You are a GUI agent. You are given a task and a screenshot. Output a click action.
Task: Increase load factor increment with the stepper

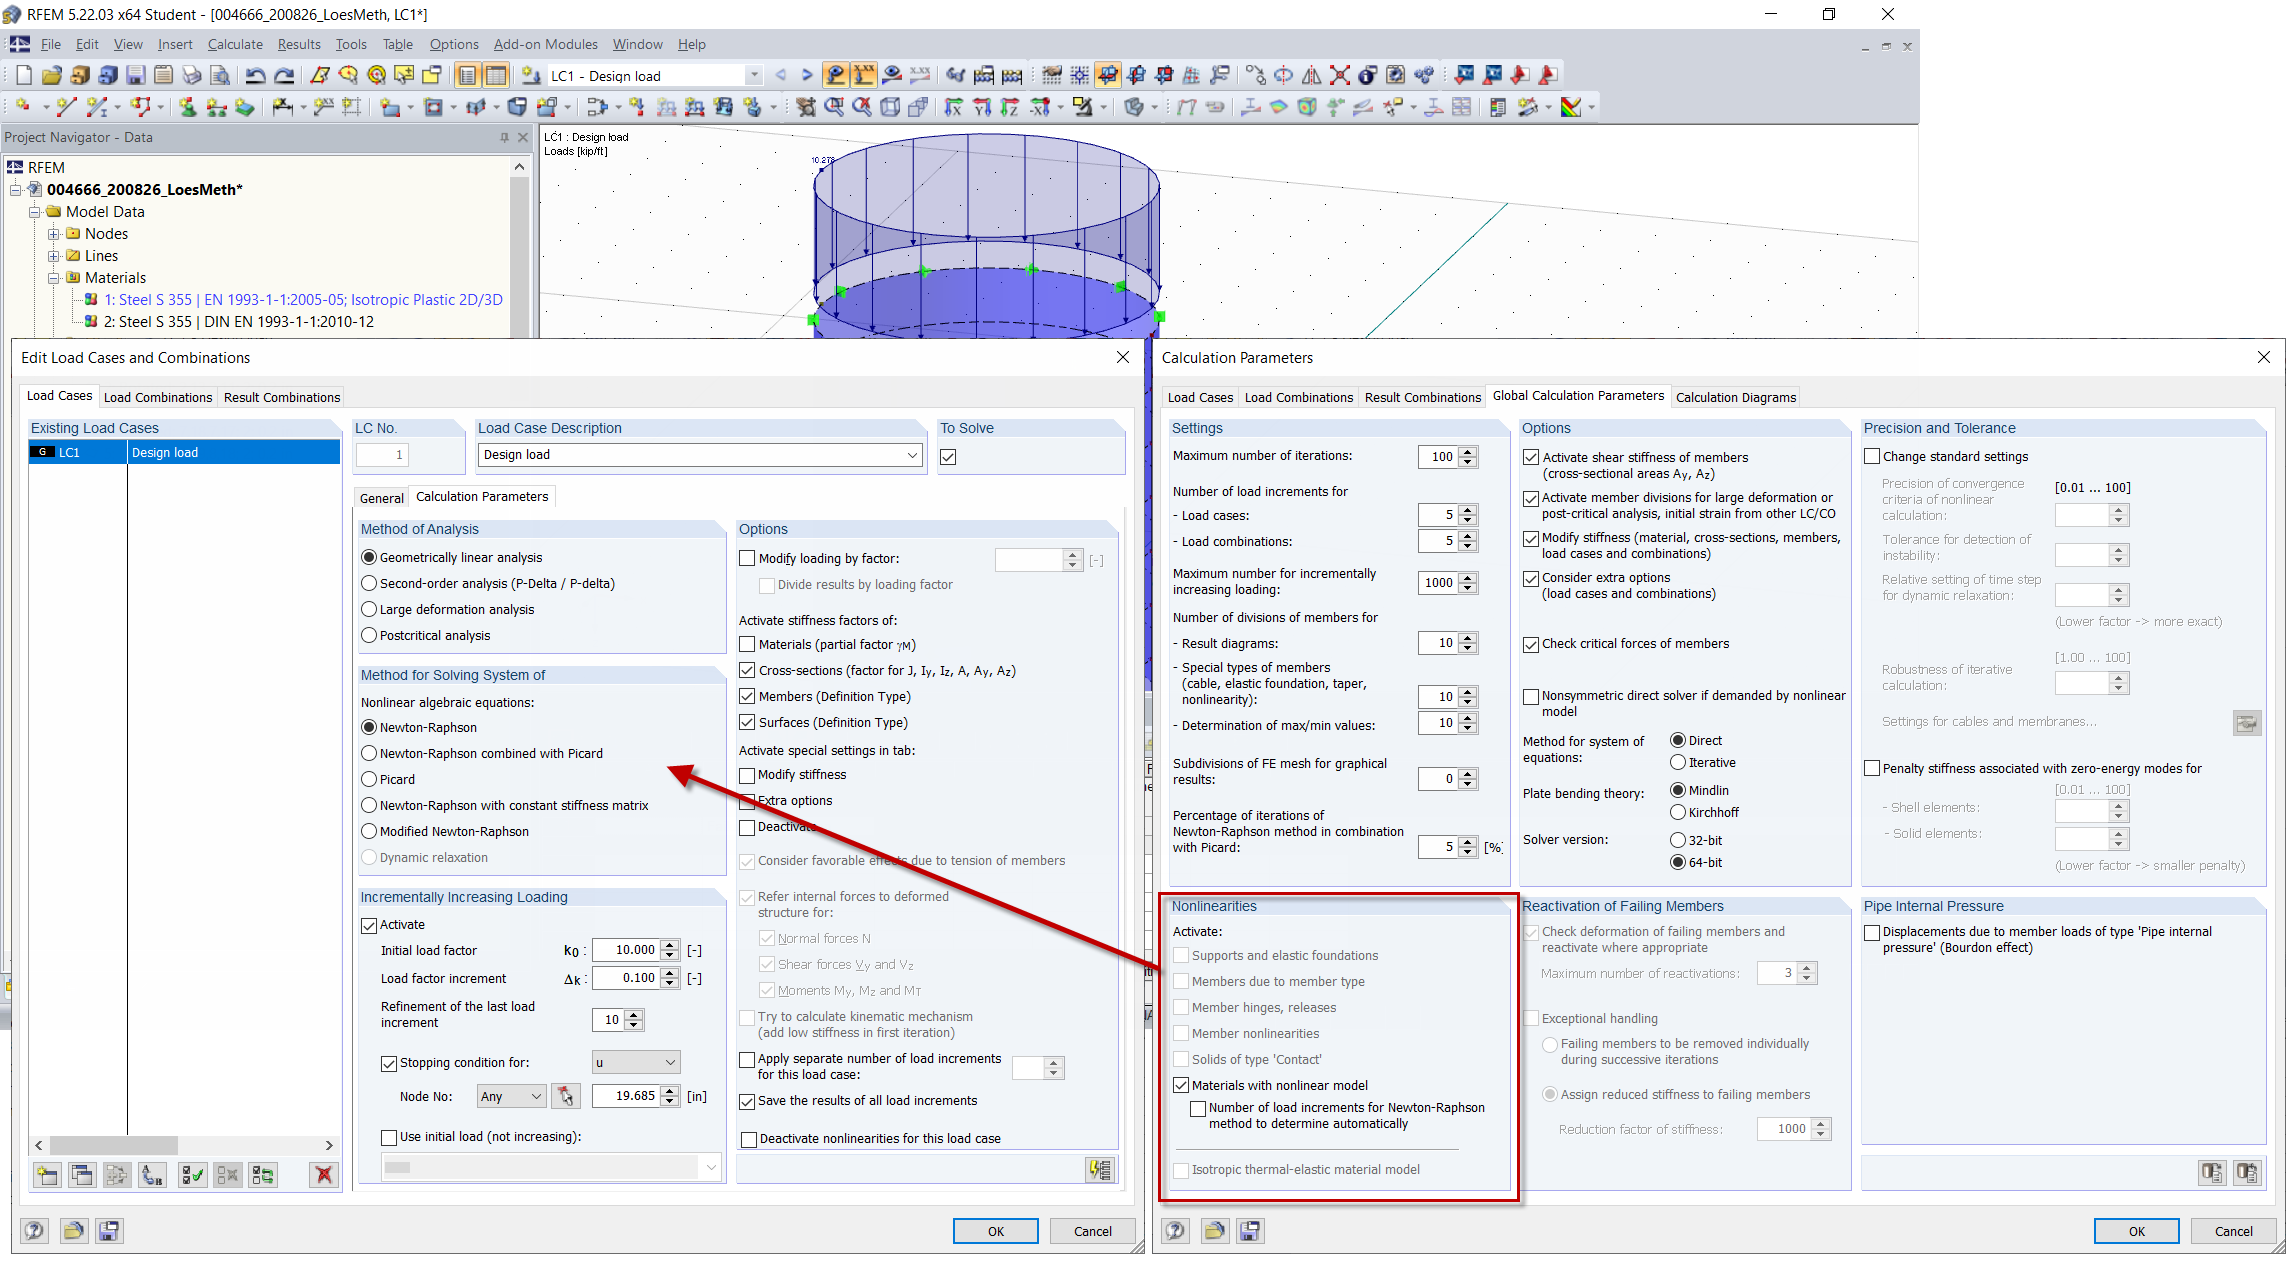pos(669,973)
